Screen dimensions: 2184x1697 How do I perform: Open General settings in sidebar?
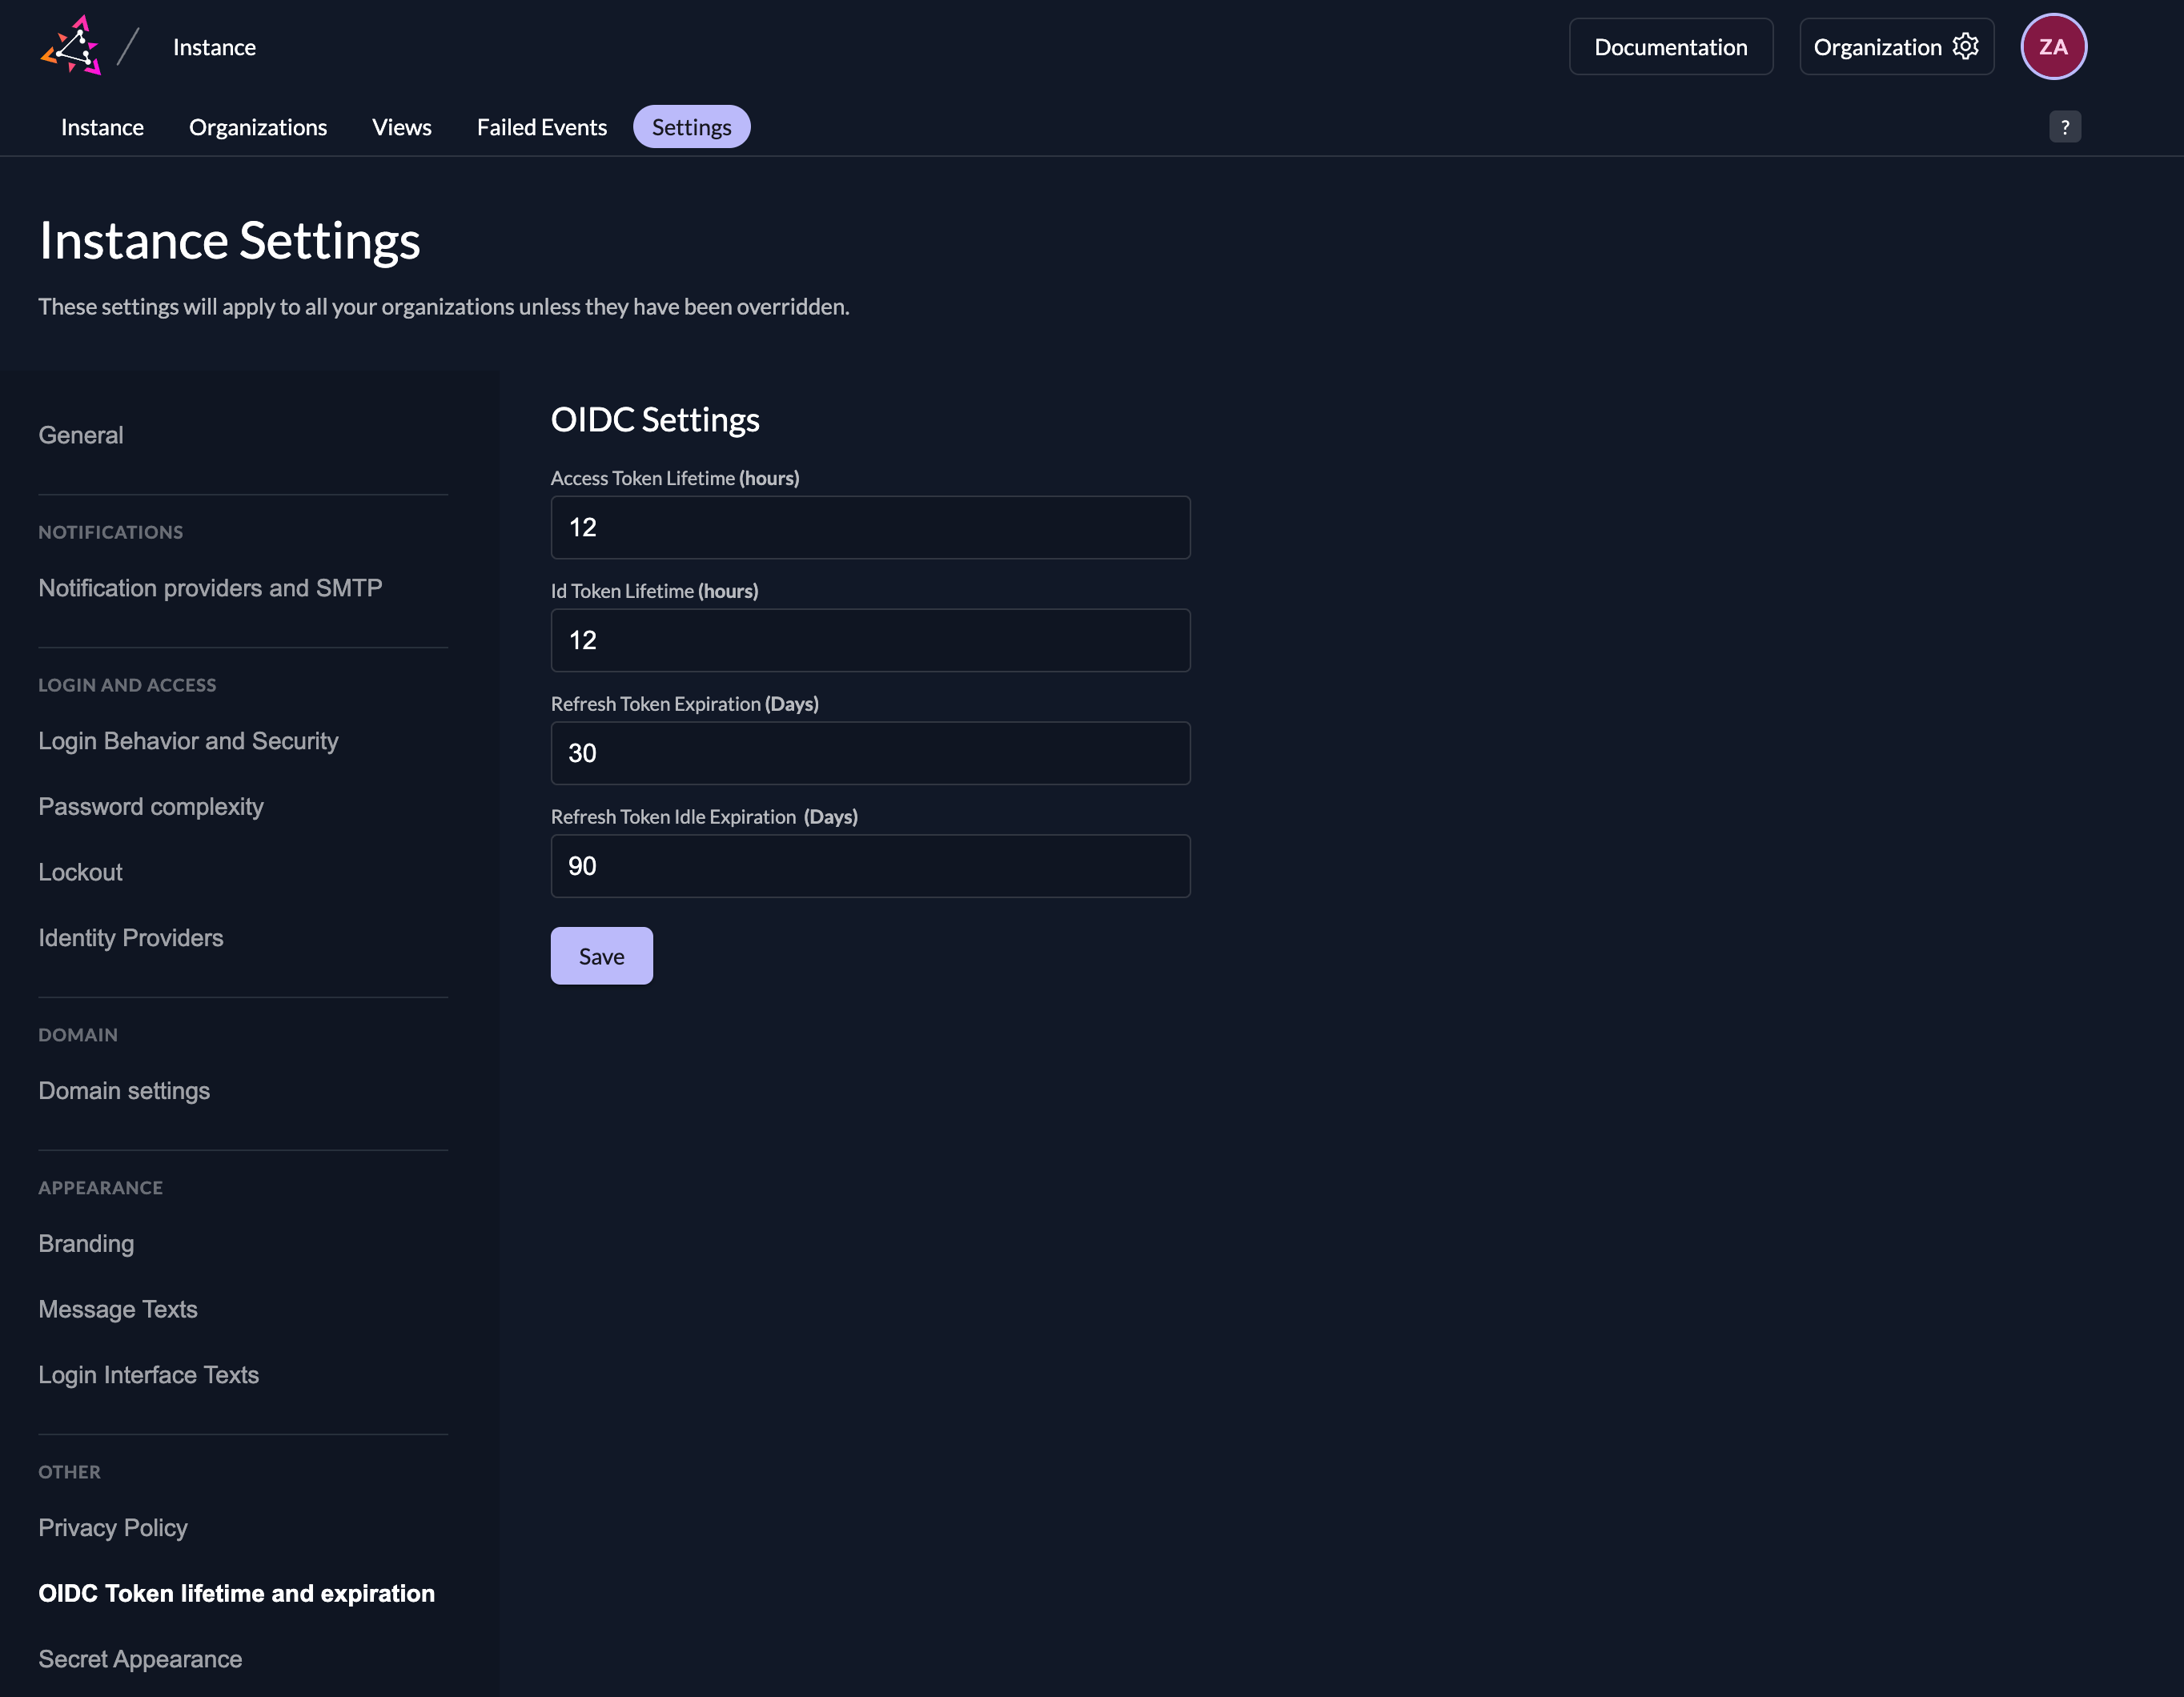(x=81, y=435)
